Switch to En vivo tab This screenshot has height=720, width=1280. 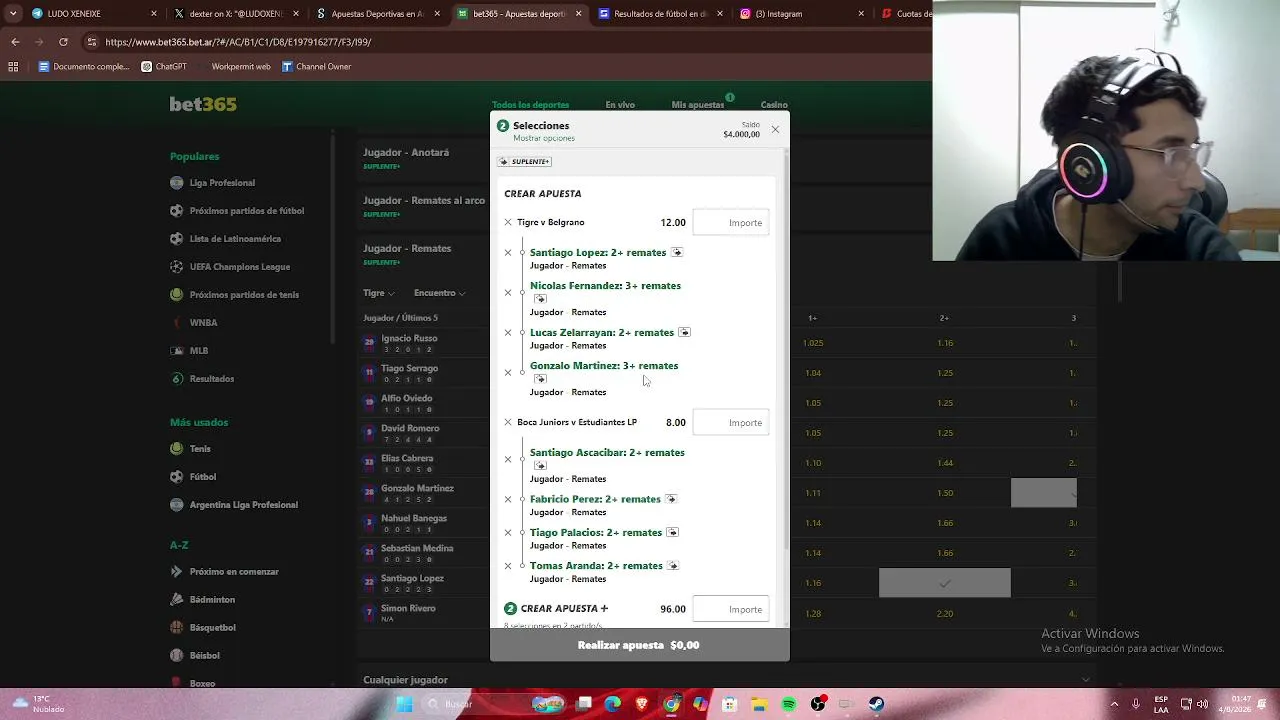[x=620, y=104]
